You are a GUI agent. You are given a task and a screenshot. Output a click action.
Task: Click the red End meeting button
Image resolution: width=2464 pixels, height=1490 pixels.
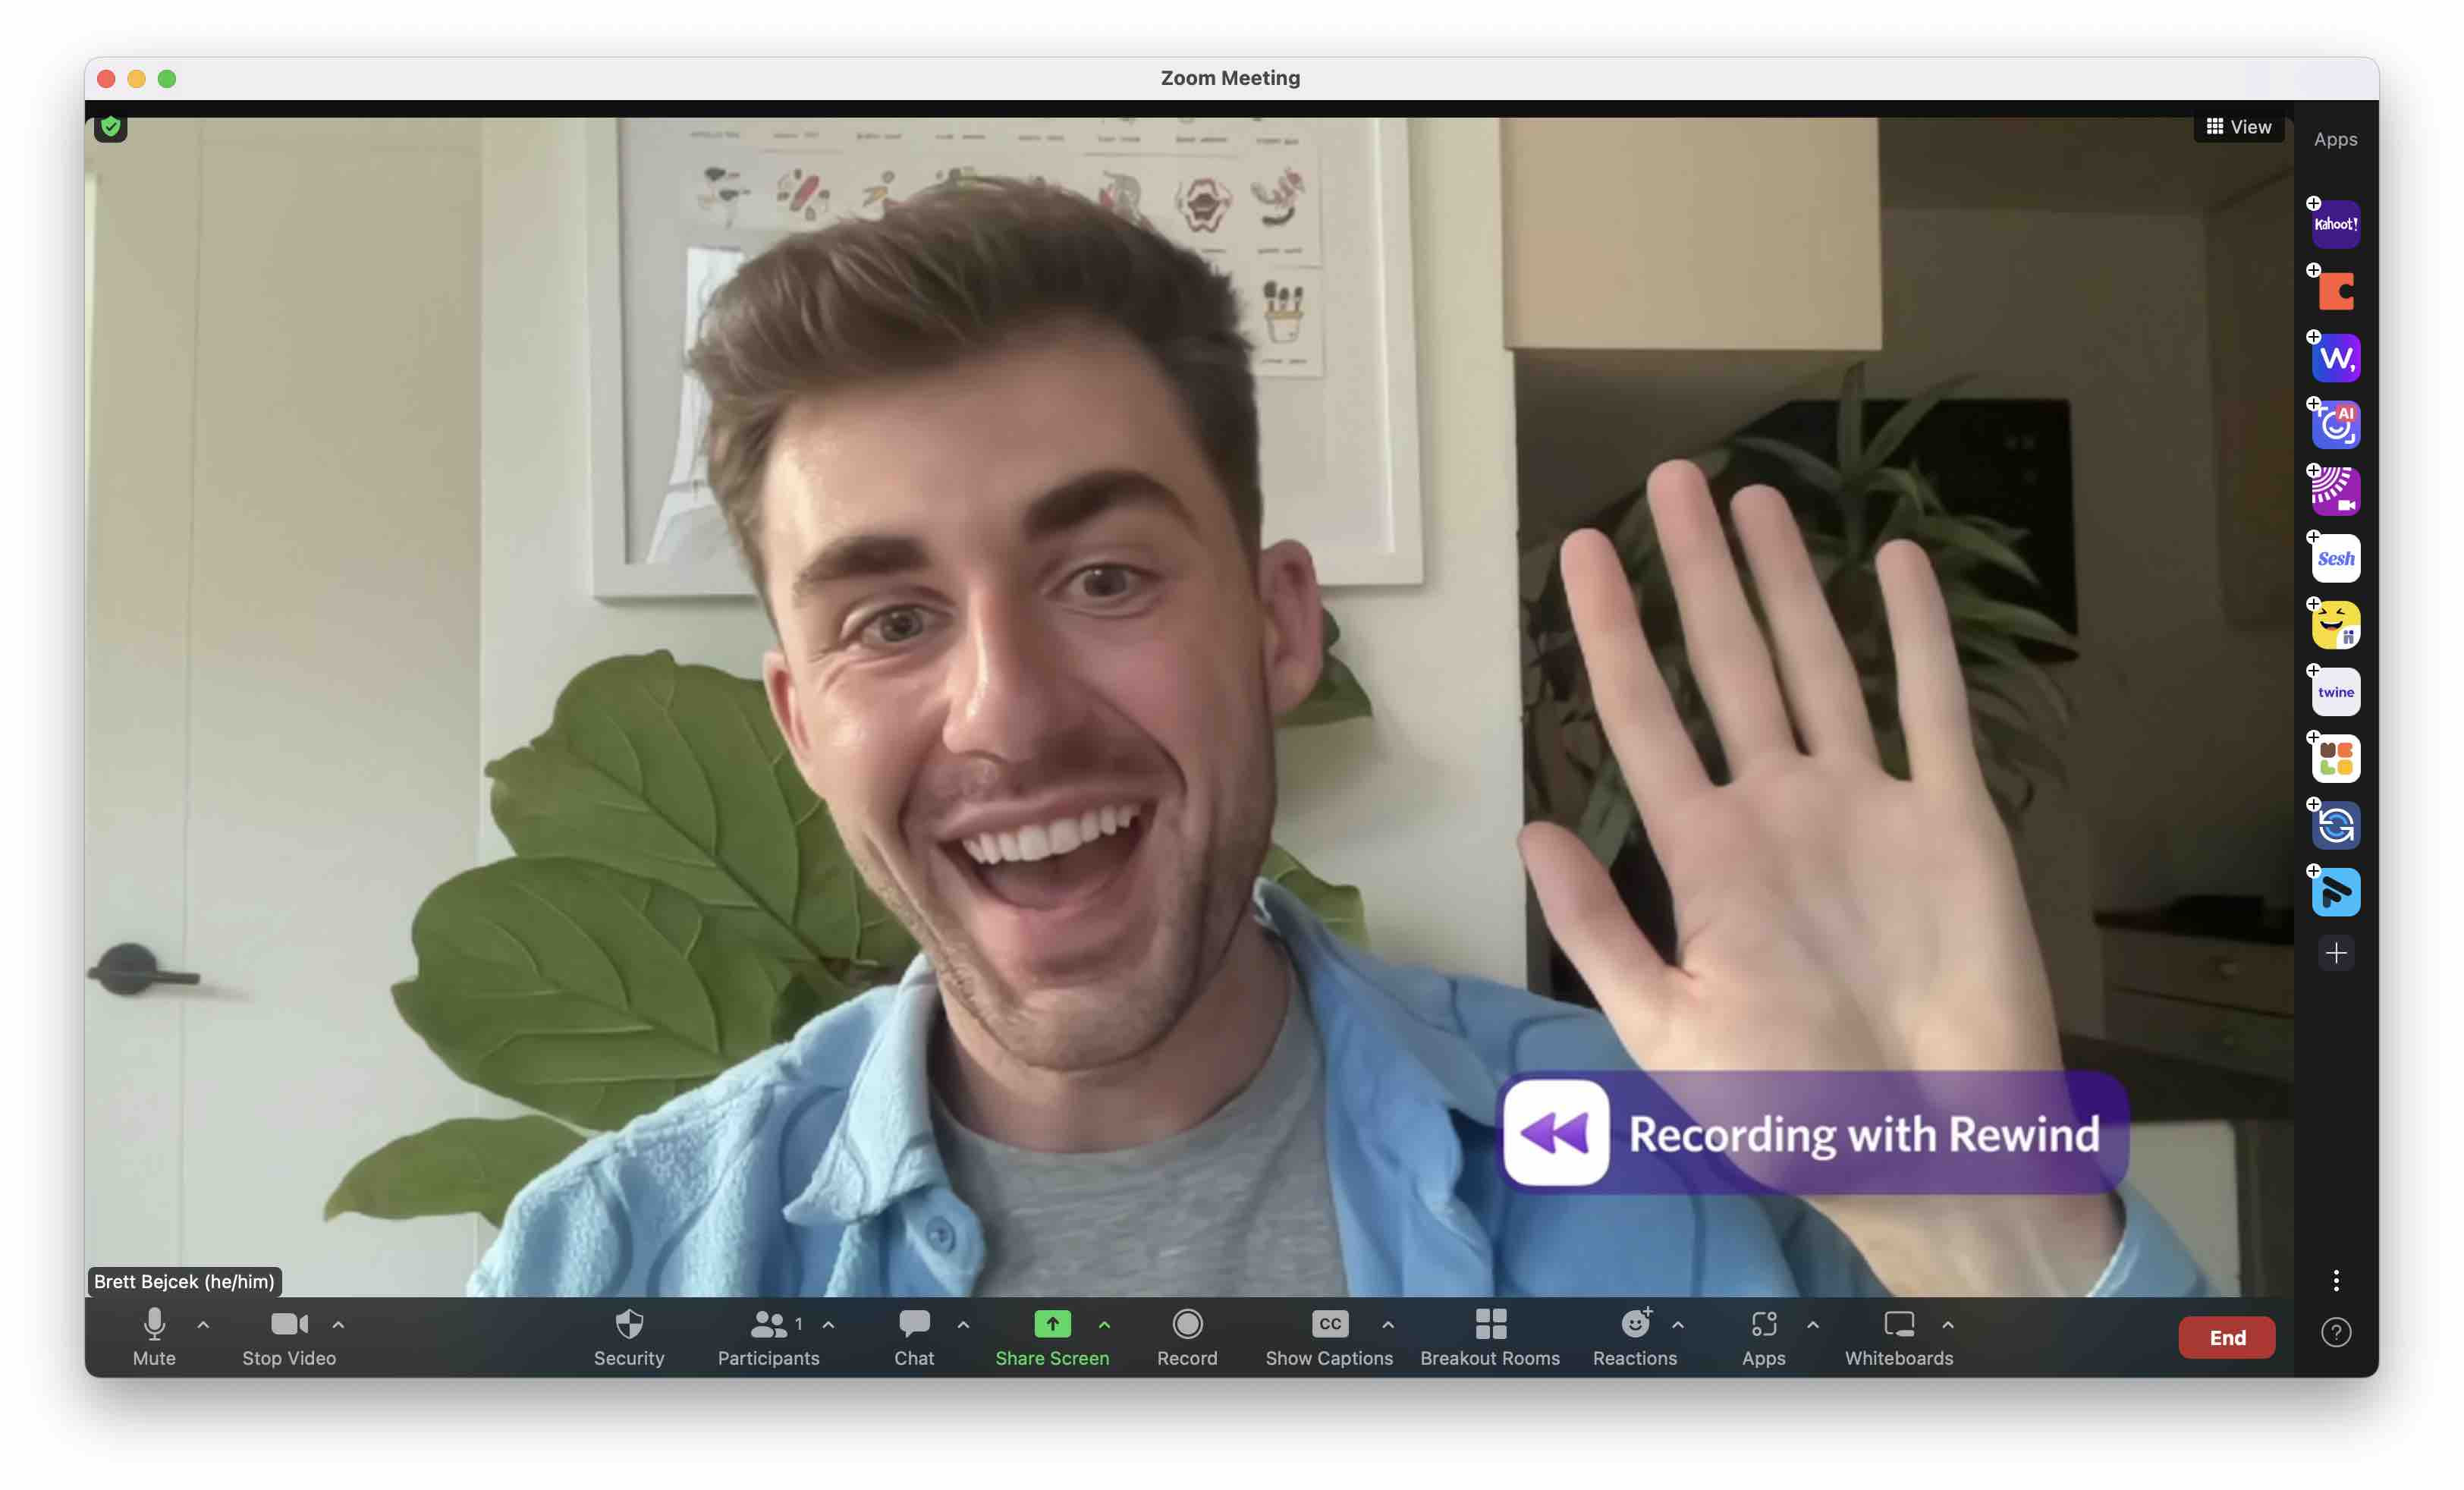(x=2226, y=1337)
